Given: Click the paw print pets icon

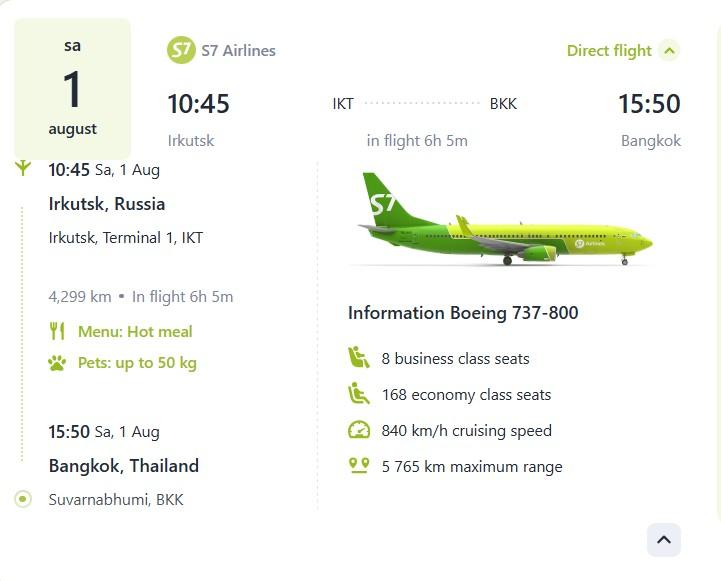Looking at the screenshot, I should point(57,363).
